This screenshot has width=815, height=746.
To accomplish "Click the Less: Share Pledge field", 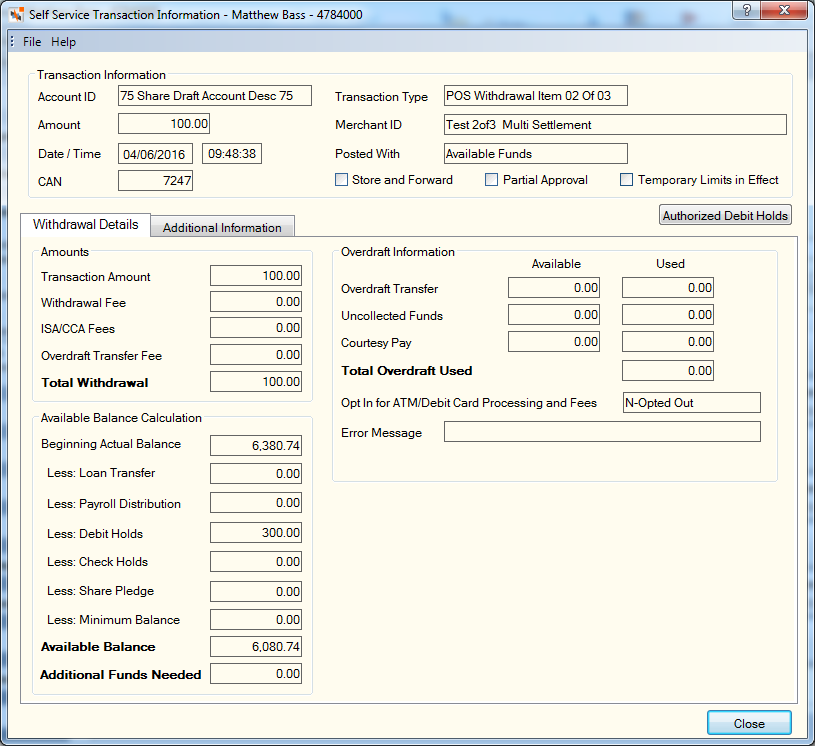I will [256, 592].
